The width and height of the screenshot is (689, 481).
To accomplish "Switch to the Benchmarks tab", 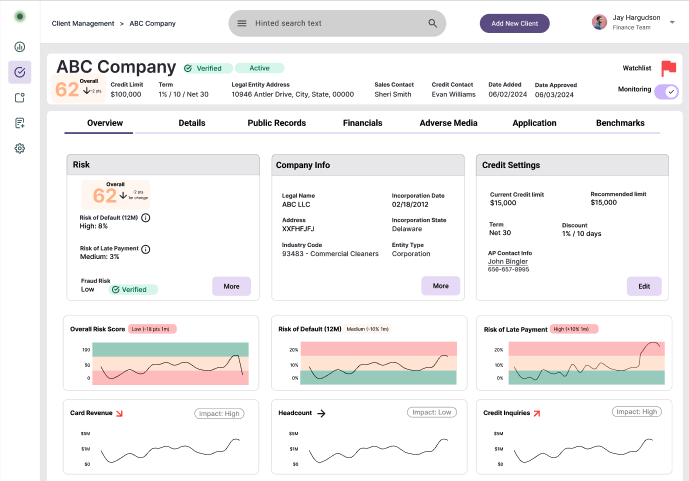I will tap(620, 123).
